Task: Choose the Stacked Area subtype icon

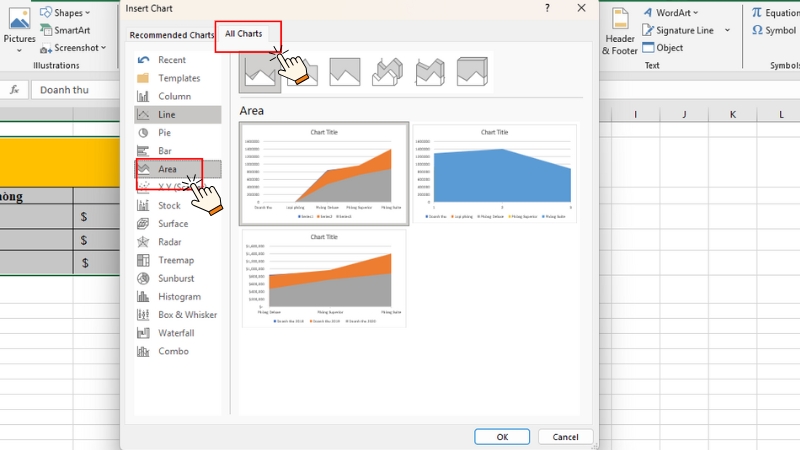Action: pyautogui.click(x=302, y=71)
